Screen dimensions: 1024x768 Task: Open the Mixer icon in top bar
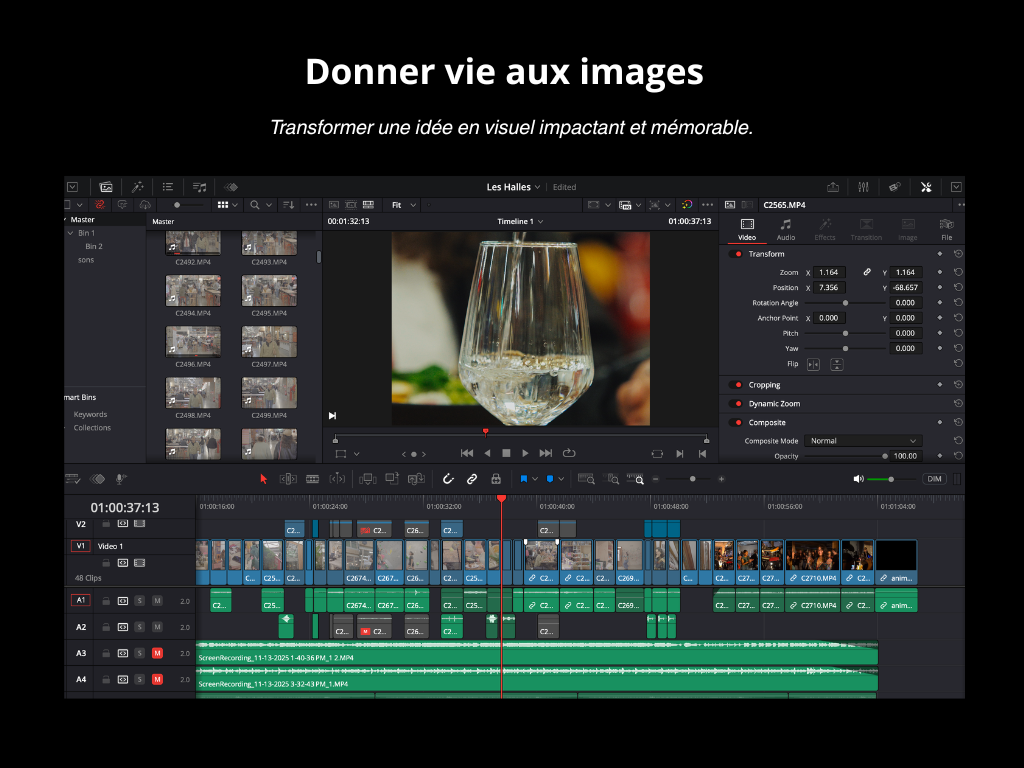pyautogui.click(x=863, y=187)
